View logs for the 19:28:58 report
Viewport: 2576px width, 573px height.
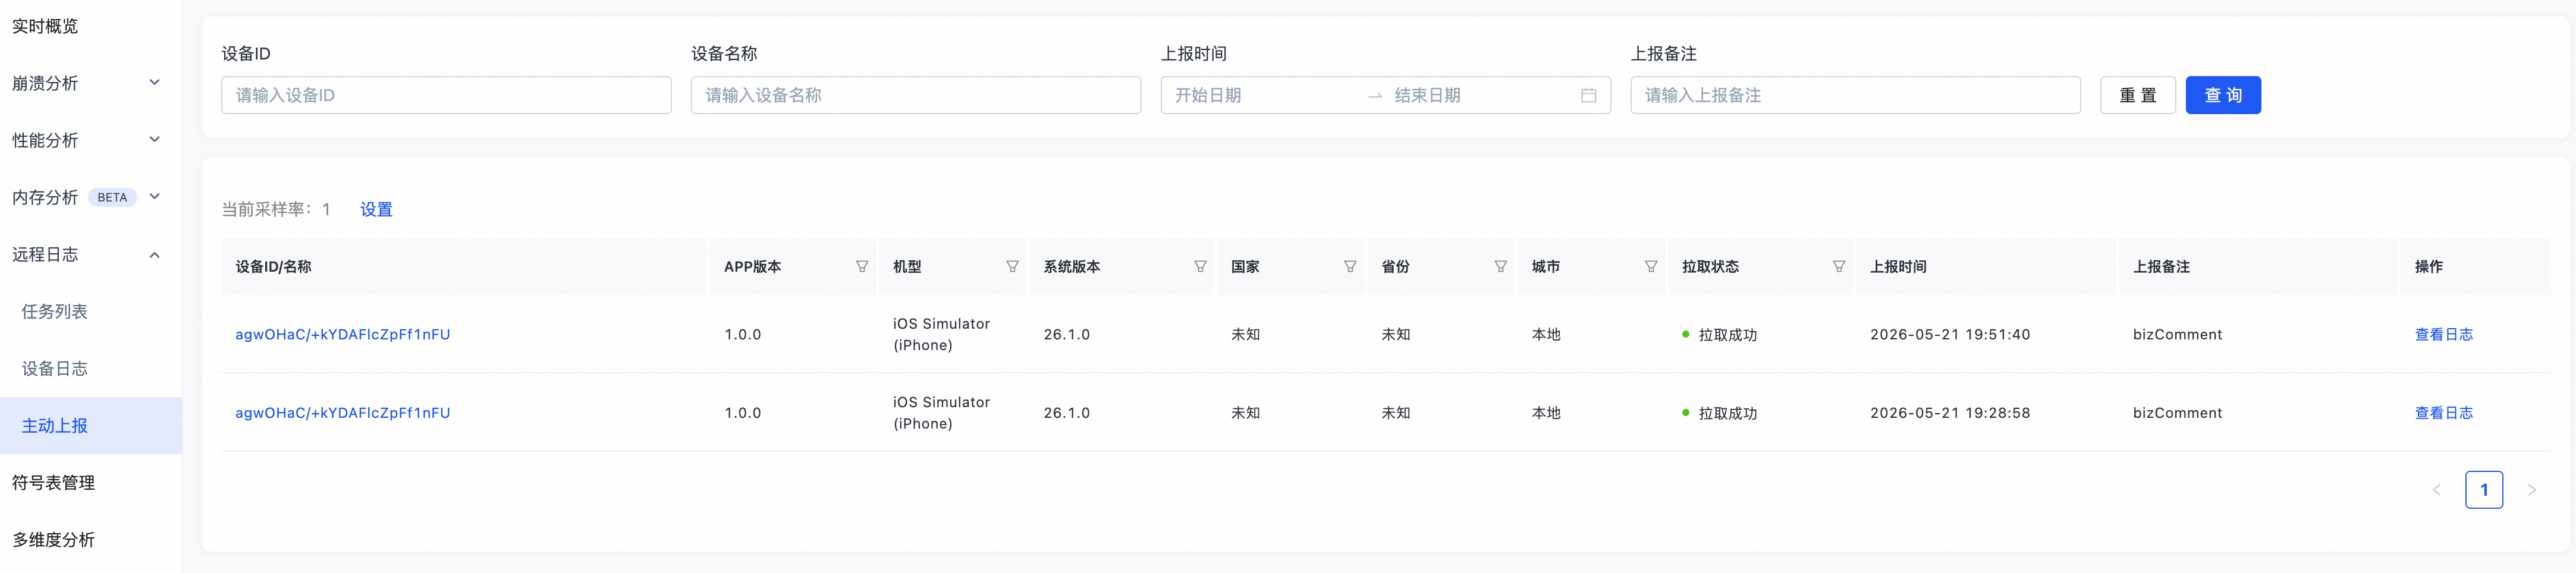coord(2443,413)
